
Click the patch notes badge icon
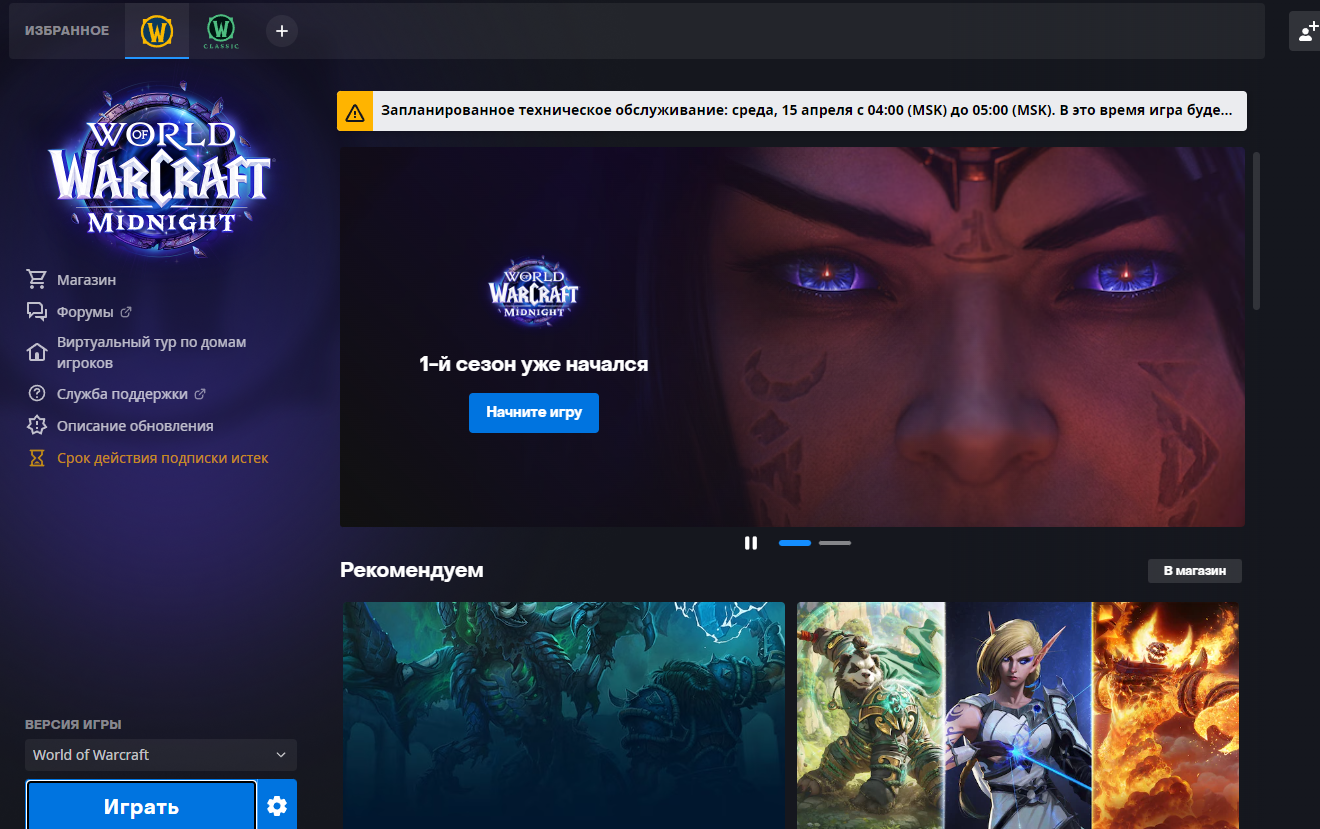click(x=37, y=426)
